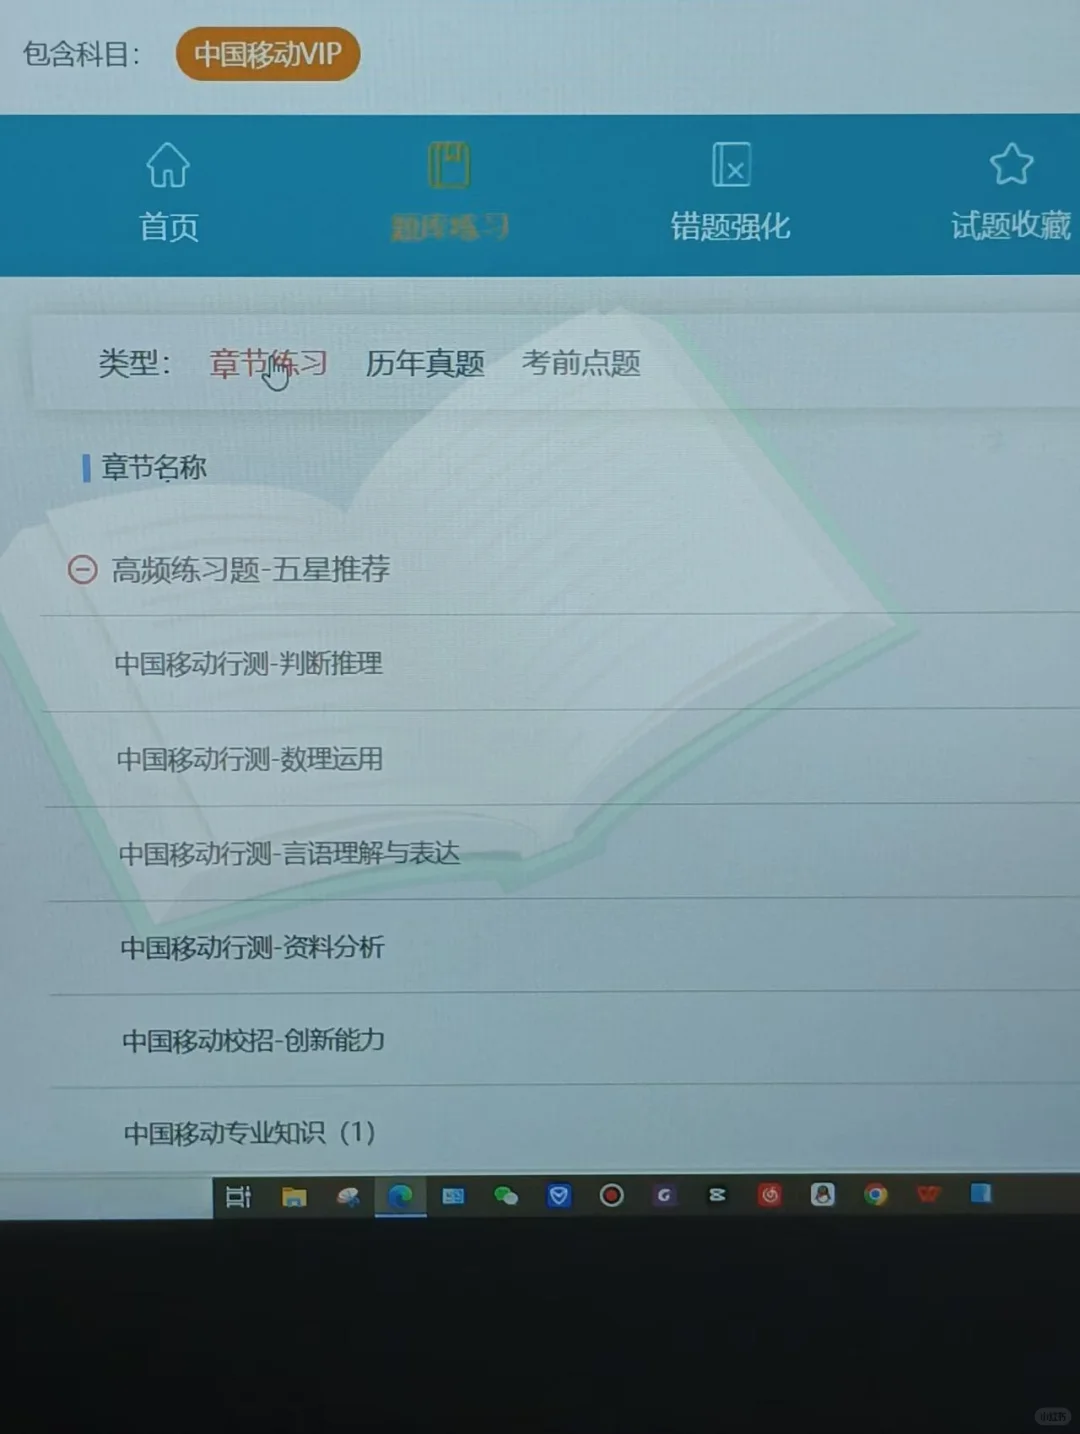Open 中国移动行测-数理运用 chapter
Image resolution: width=1080 pixels, height=1434 pixels.
click(250, 759)
